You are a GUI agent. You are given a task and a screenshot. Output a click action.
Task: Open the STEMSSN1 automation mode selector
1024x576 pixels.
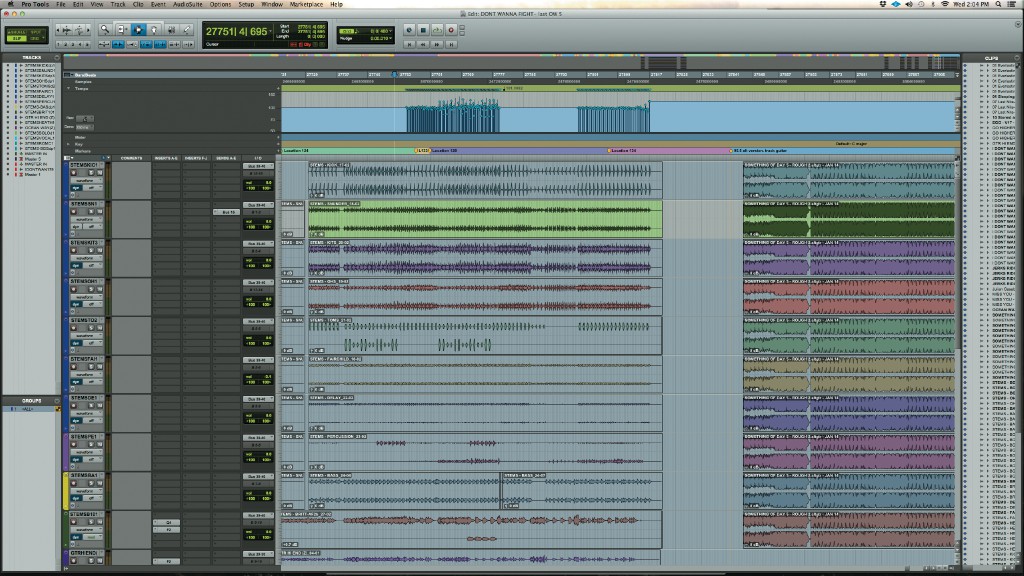click(x=92, y=227)
